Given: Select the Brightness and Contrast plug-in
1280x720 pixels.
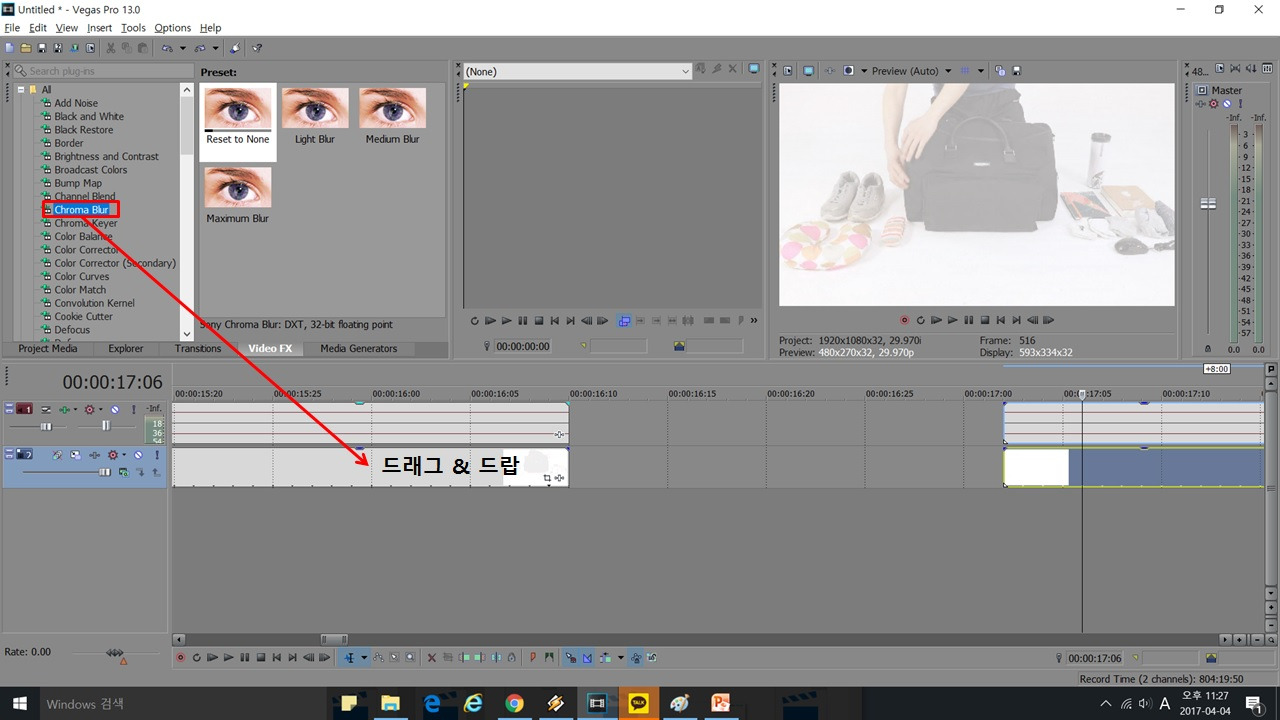Looking at the screenshot, I should (106, 156).
